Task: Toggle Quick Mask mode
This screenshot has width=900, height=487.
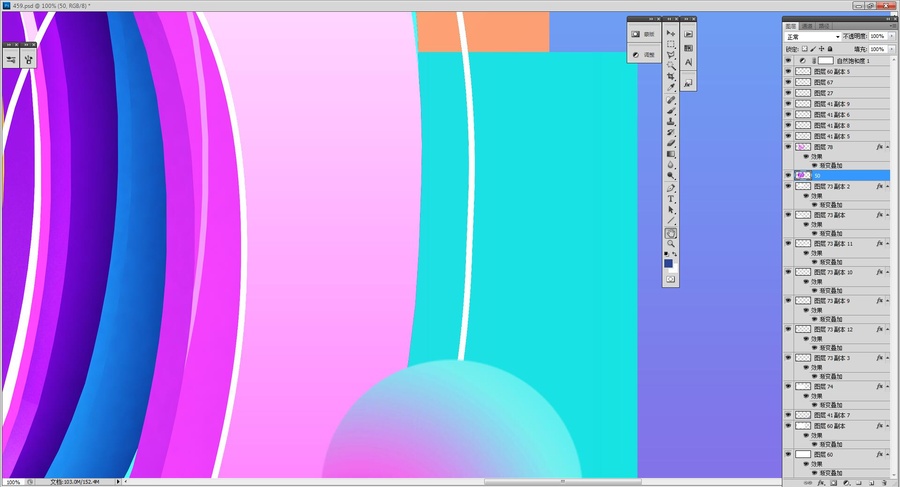Action: 670,279
